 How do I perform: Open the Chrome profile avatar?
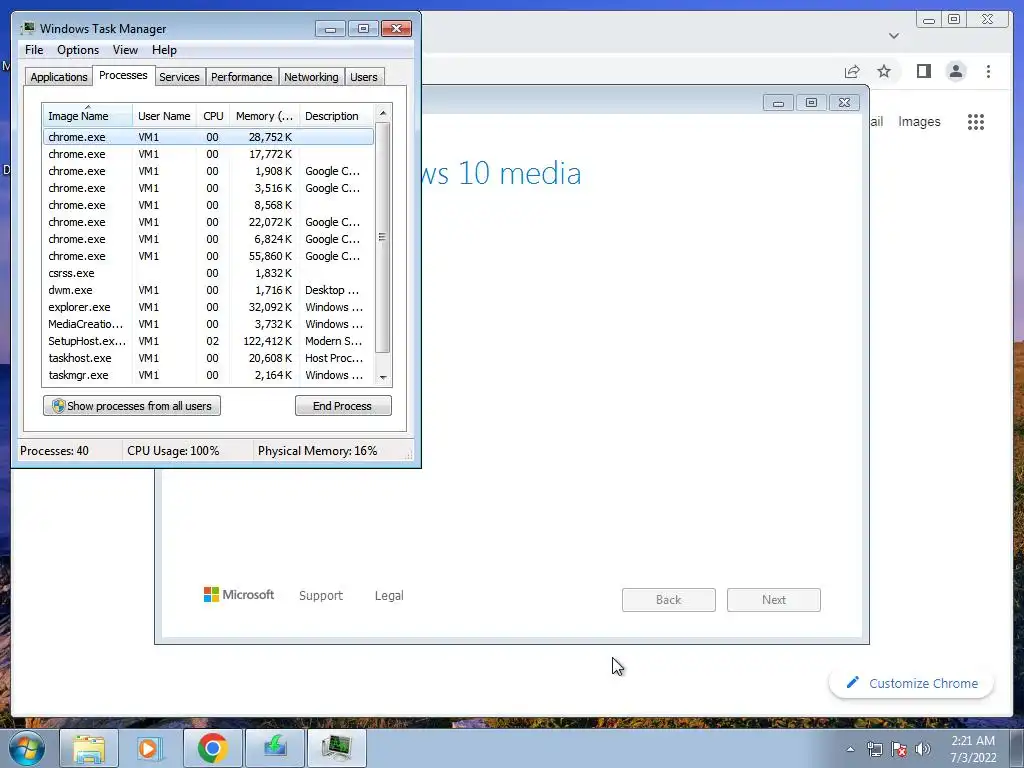(x=955, y=71)
